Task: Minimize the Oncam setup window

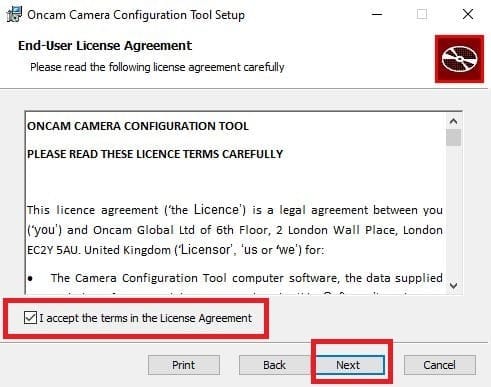Action: (377, 14)
